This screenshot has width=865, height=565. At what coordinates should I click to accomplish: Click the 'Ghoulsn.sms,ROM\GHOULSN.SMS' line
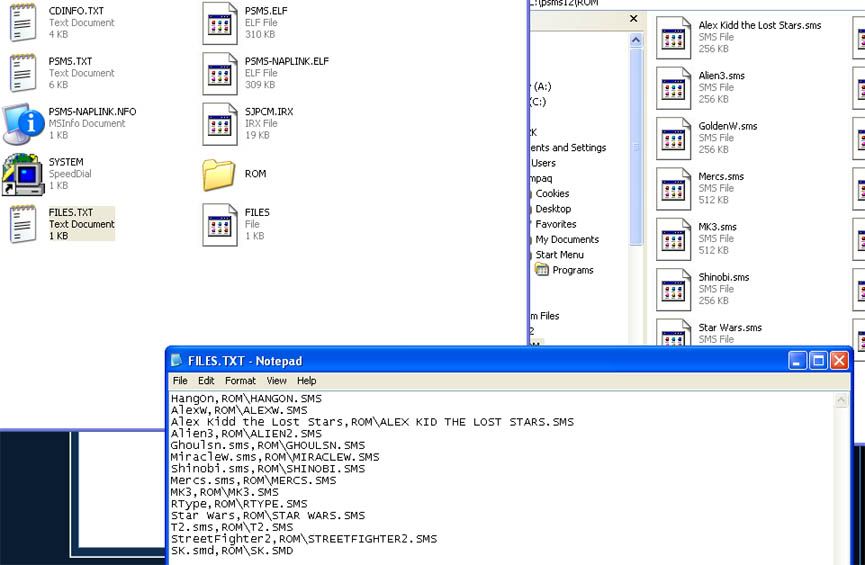(x=268, y=445)
